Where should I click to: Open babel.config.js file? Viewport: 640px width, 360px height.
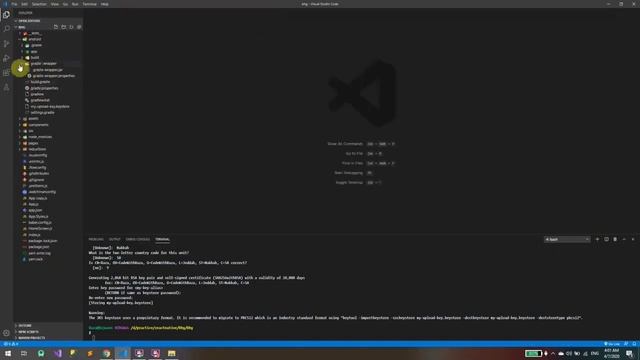point(40,222)
